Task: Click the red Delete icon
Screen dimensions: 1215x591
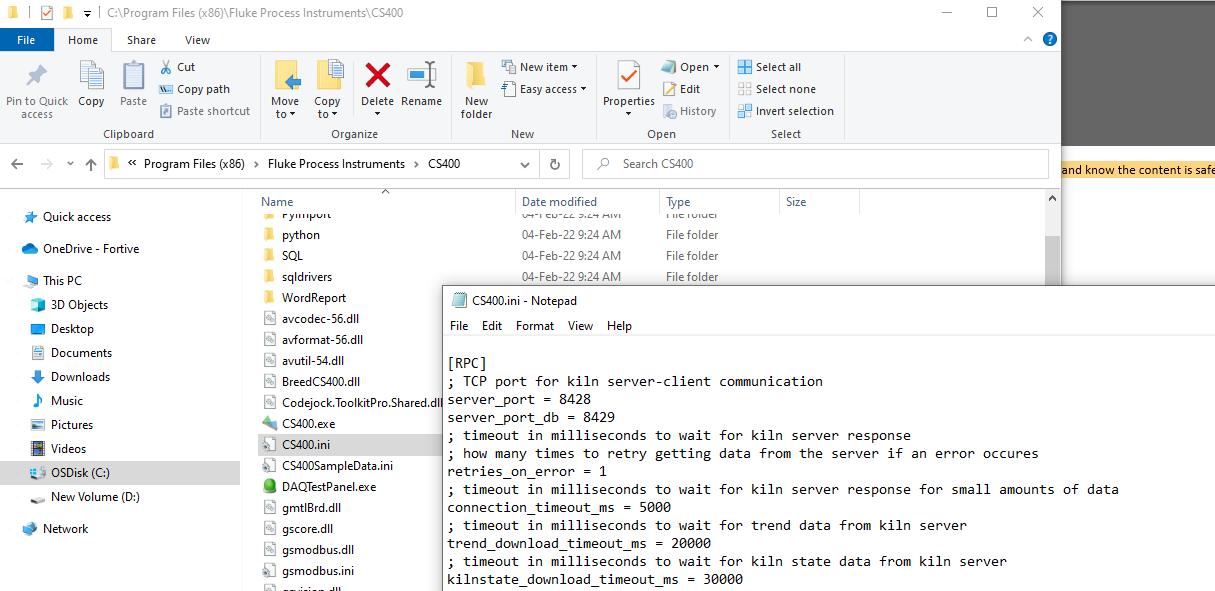Action: [377, 75]
